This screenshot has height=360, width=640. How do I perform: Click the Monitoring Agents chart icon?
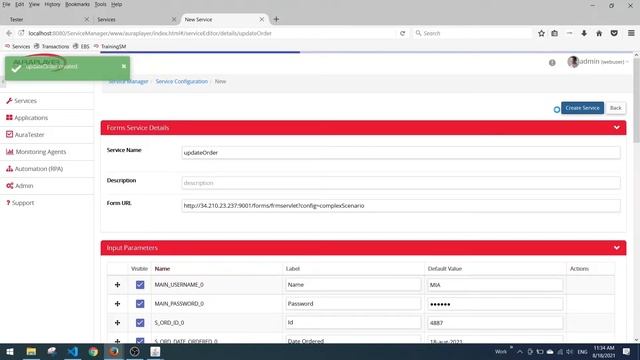(x=10, y=151)
